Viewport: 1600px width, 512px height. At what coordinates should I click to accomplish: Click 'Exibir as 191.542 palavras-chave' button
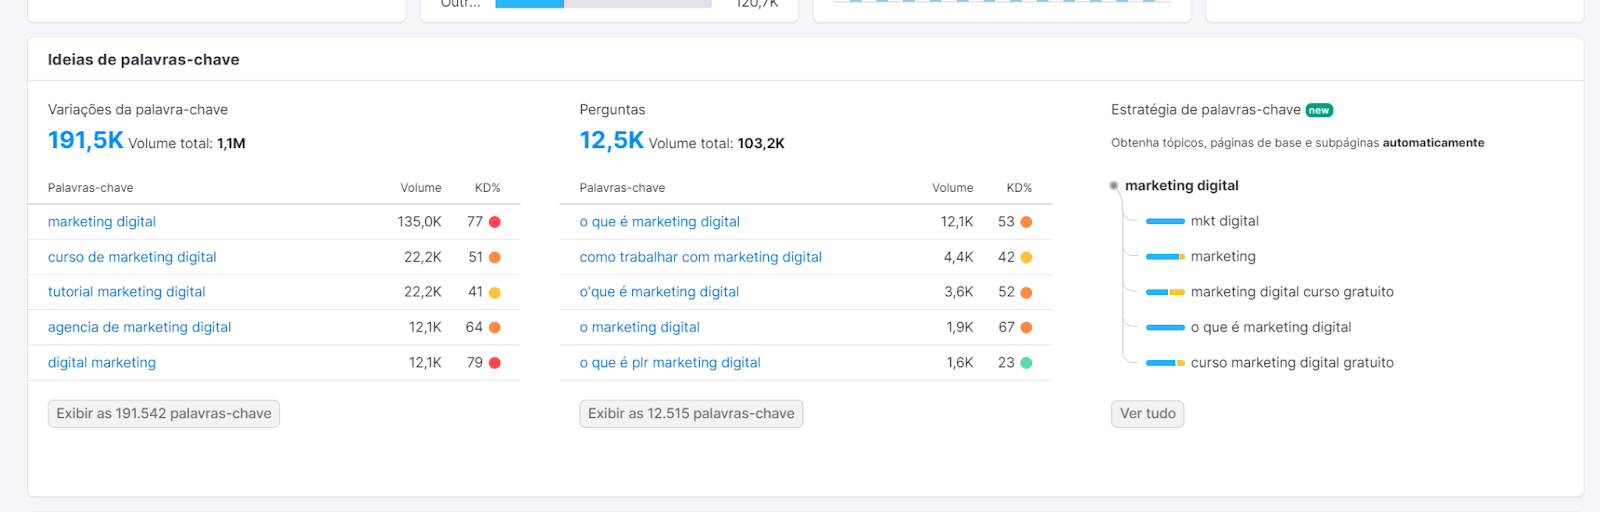(x=164, y=414)
